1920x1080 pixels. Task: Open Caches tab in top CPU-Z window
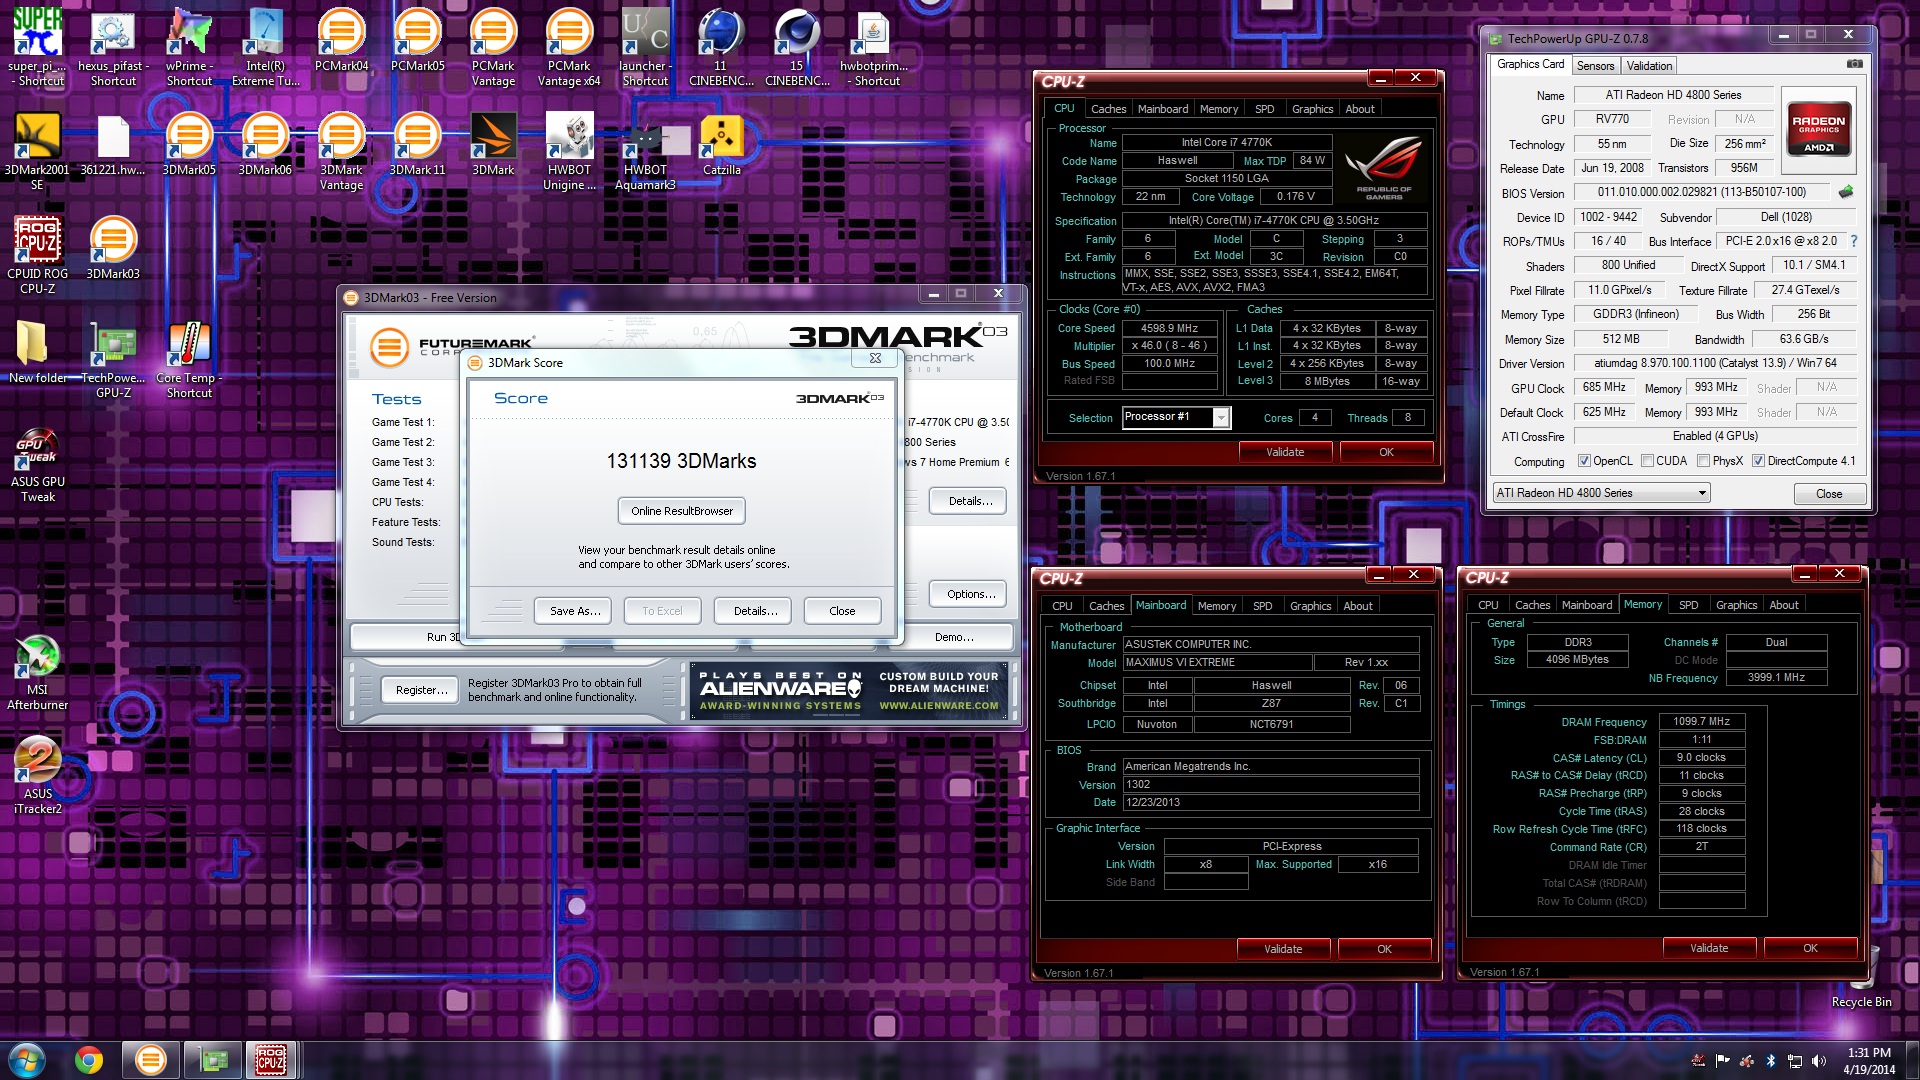[x=1108, y=109]
